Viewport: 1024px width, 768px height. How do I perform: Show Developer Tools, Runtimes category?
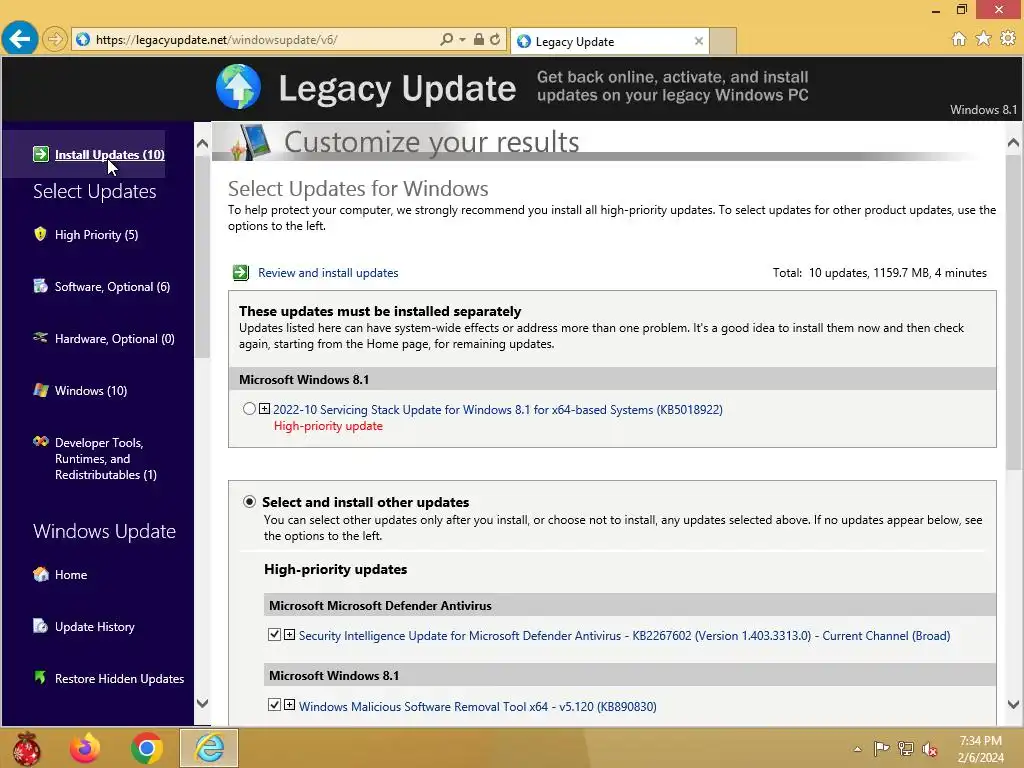tap(106, 458)
